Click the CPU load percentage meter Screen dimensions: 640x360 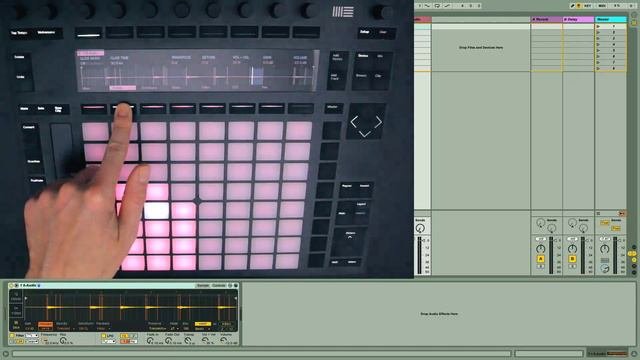pyautogui.click(x=617, y=6)
